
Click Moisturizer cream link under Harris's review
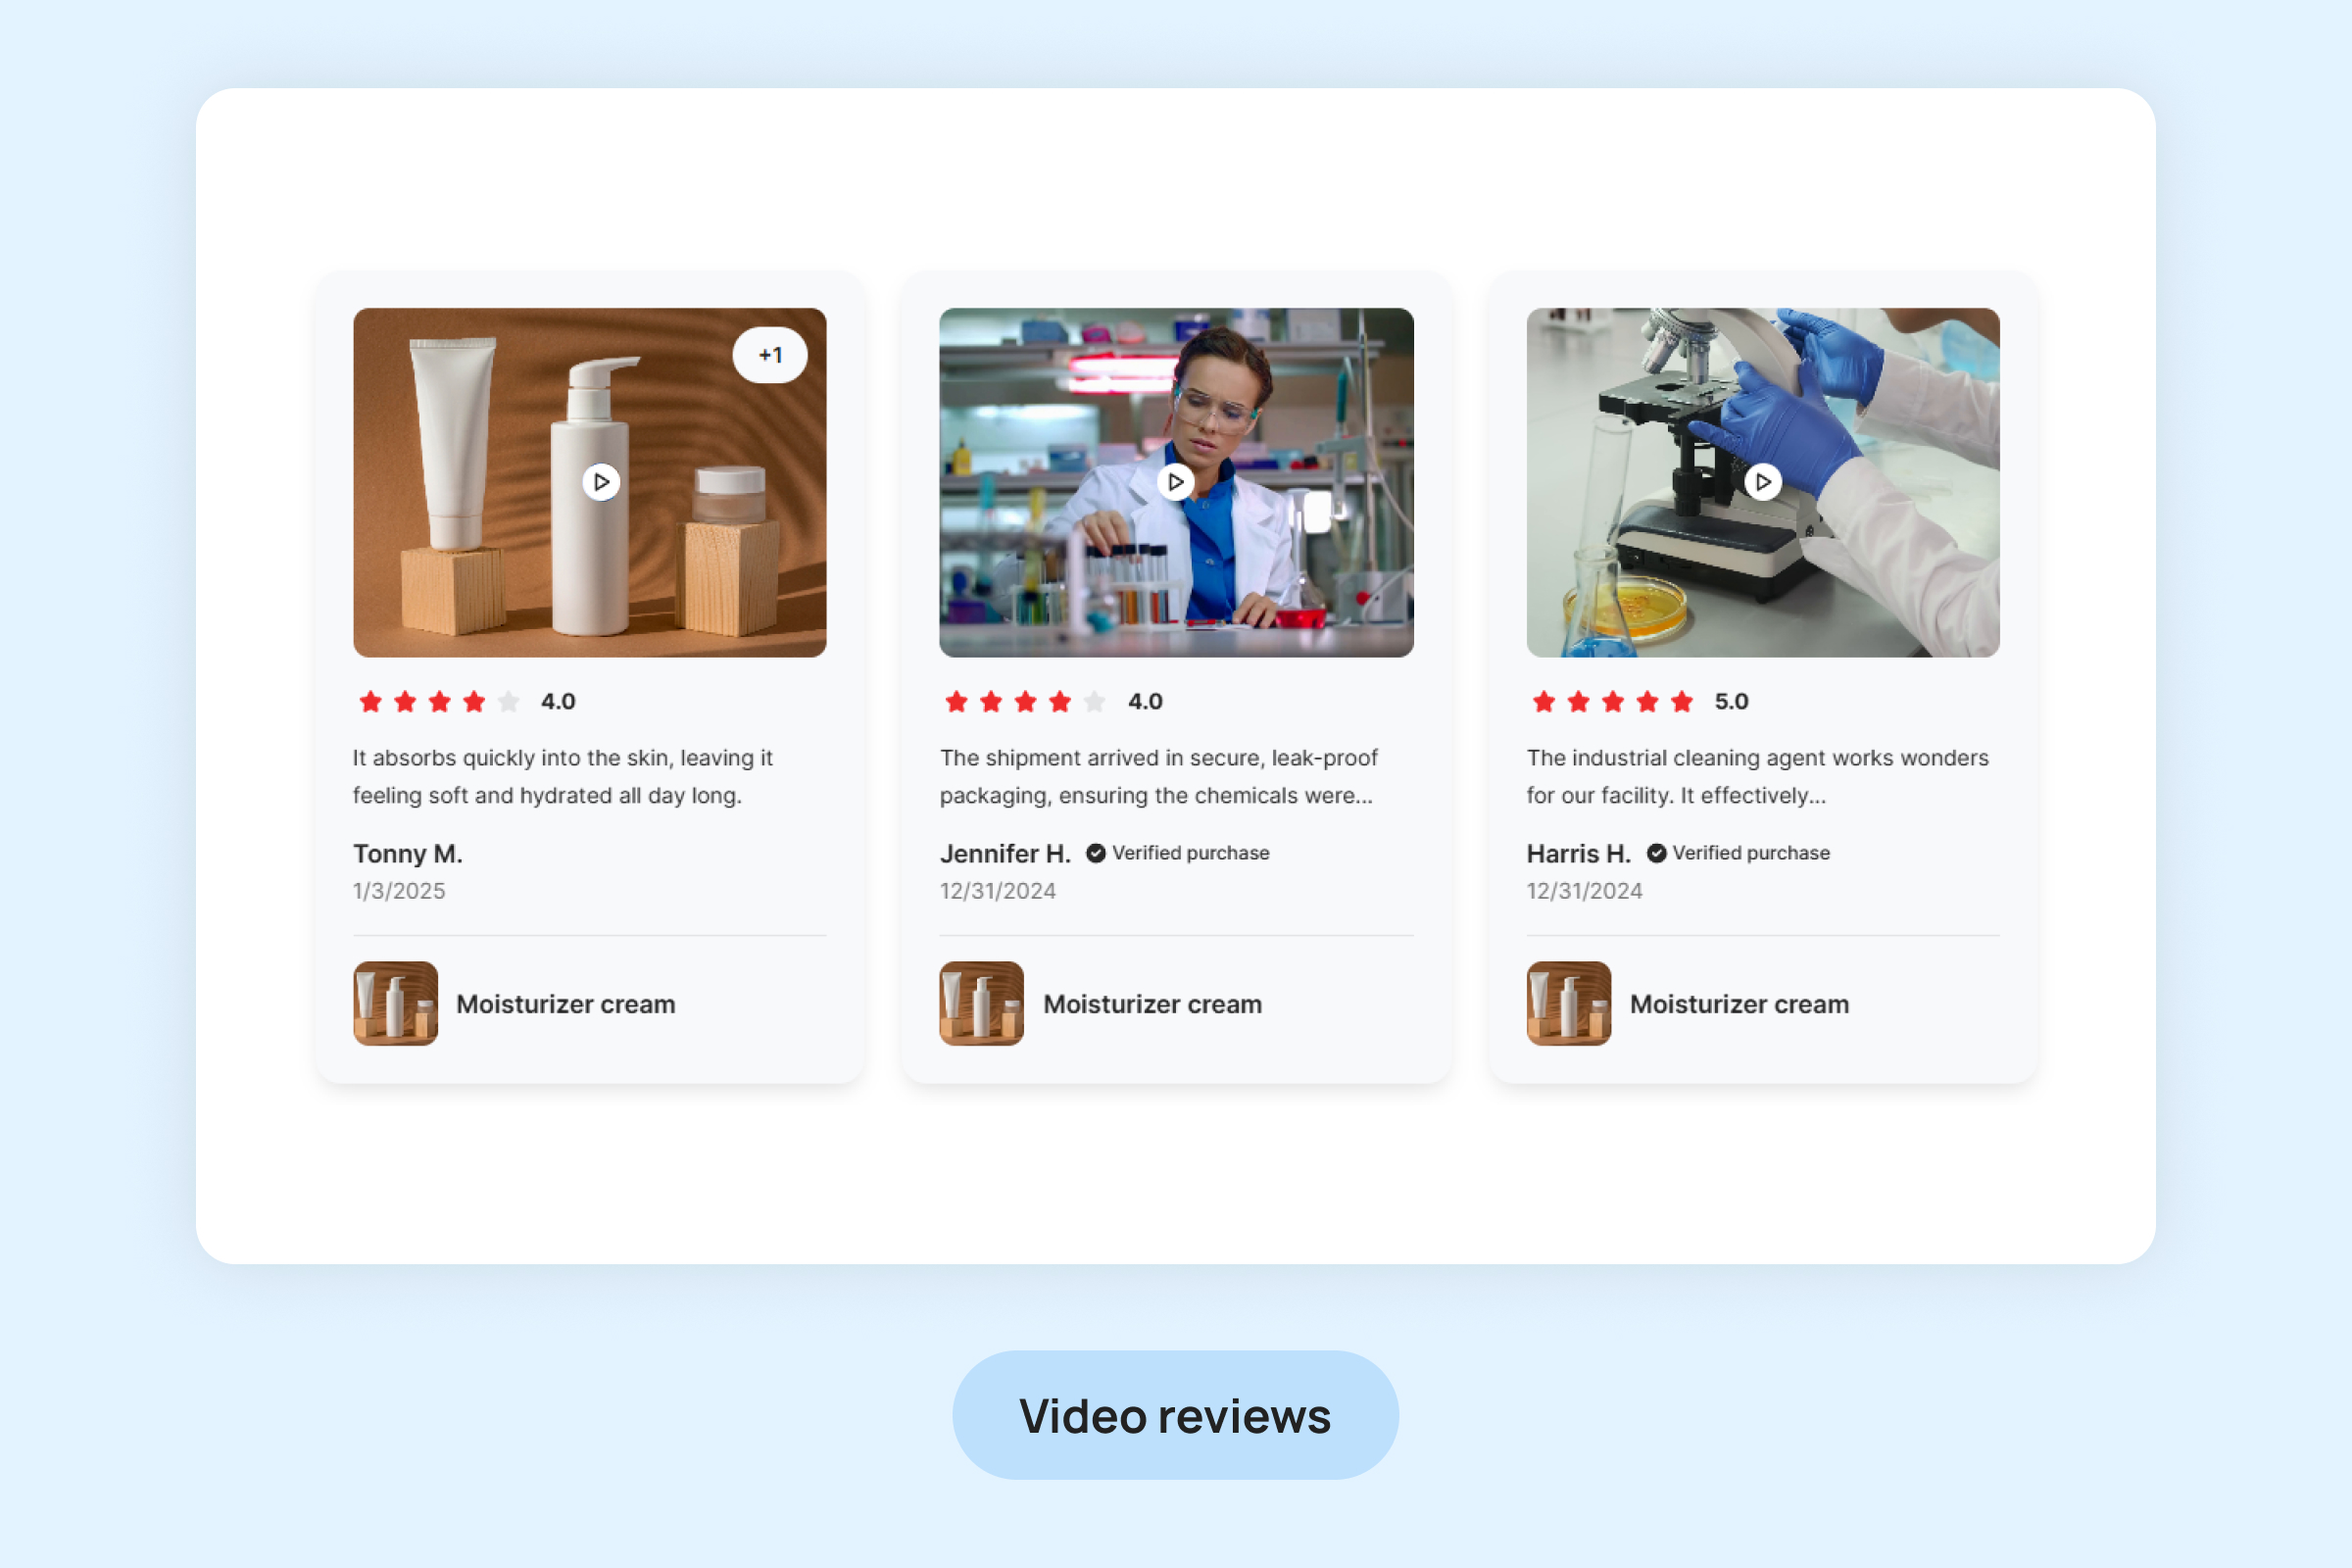1739,1004
